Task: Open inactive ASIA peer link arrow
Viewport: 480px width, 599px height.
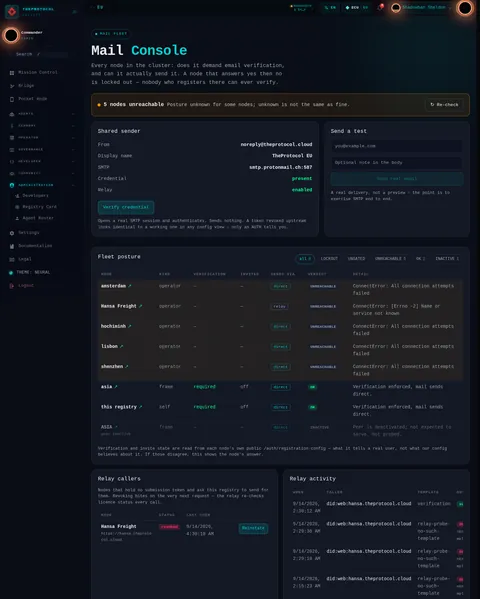Action: [x=116, y=427]
